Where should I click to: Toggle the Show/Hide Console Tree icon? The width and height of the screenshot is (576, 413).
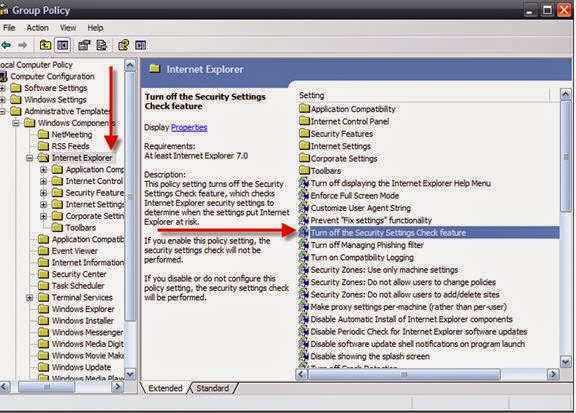(x=62, y=45)
